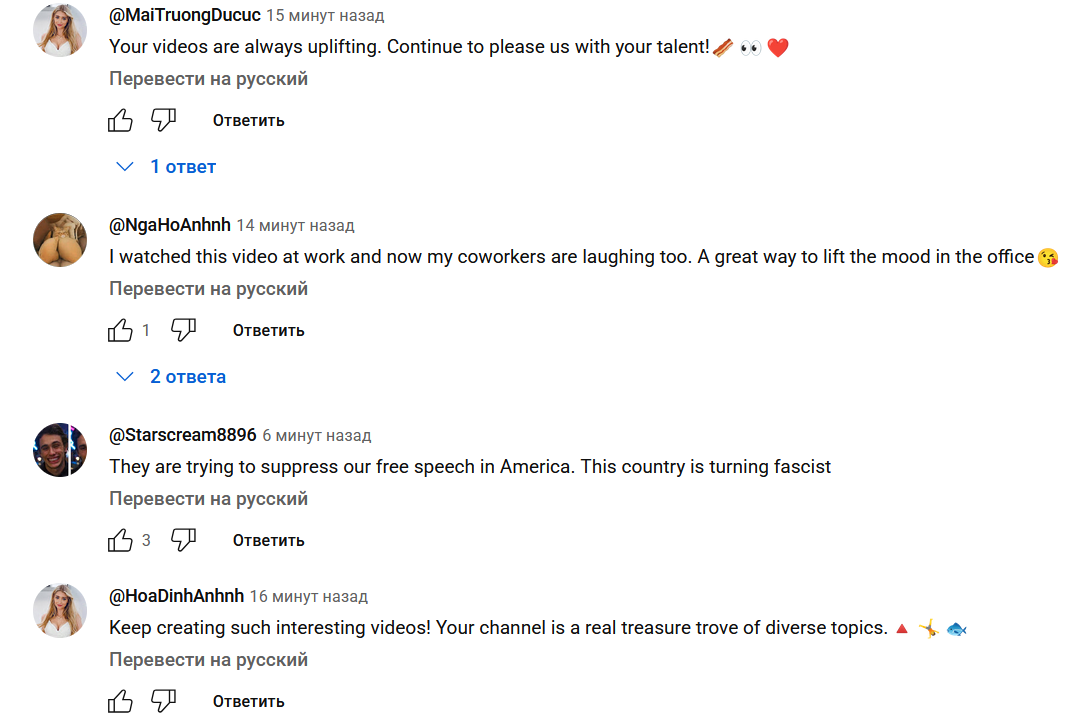Screen dimensions: 1070x727
Task: Translate @MaiTruongDucuc's comment to Russian
Action: click(x=208, y=79)
